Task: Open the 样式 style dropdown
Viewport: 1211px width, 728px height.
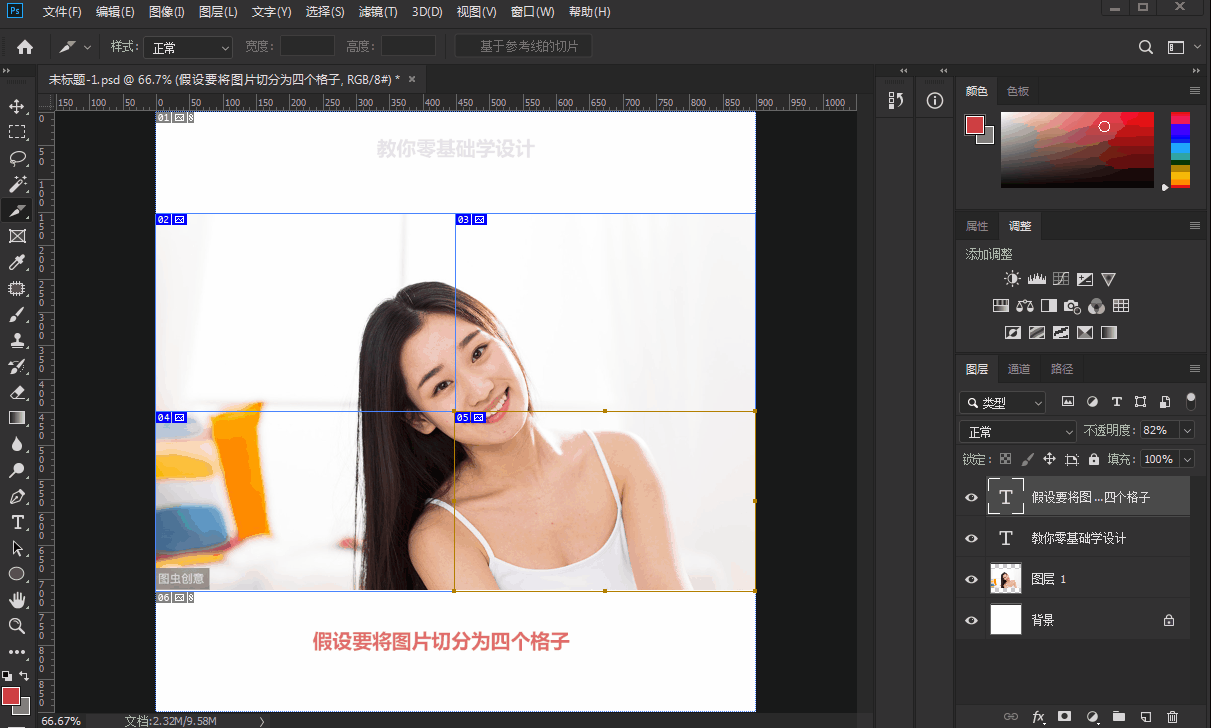Action: click(x=188, y=47)
